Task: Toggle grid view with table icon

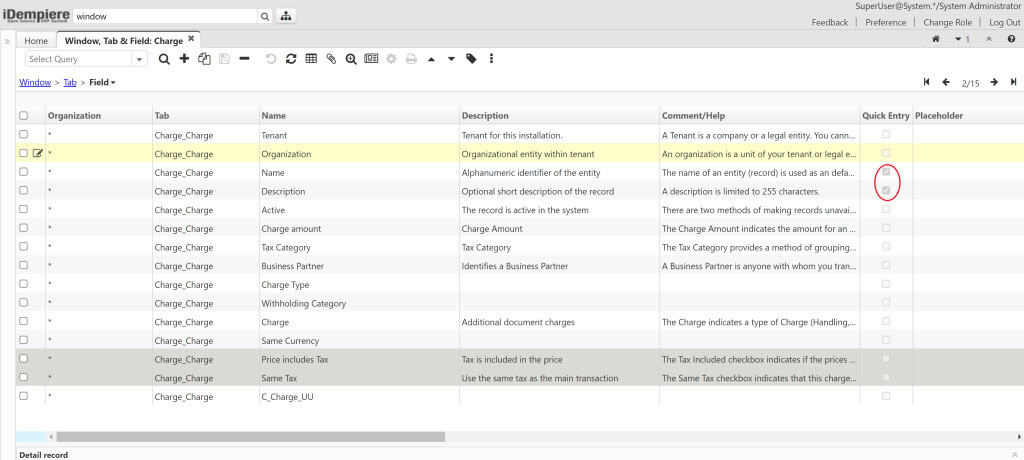Action: 311,59
